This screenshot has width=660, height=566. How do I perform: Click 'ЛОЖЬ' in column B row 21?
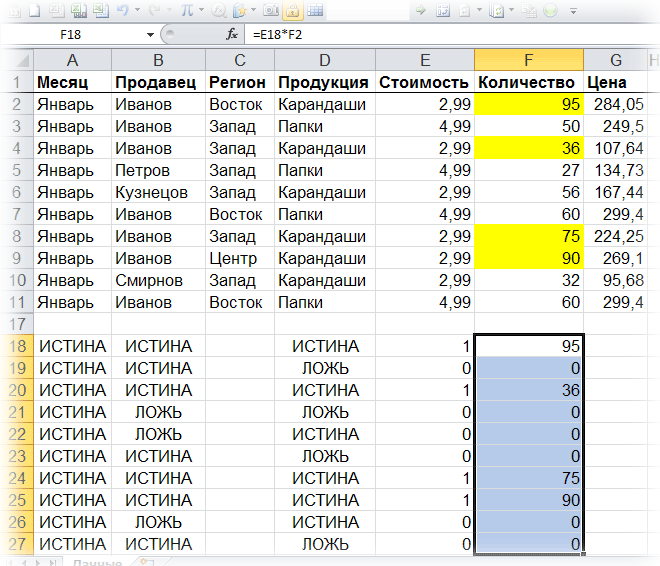tap(158, 412)
